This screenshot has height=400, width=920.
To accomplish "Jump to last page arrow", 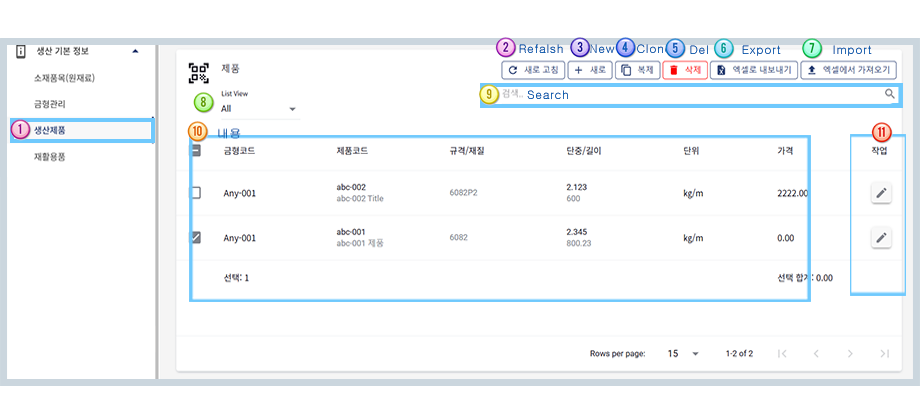I will pyautogui.click(x=884, y=353).
